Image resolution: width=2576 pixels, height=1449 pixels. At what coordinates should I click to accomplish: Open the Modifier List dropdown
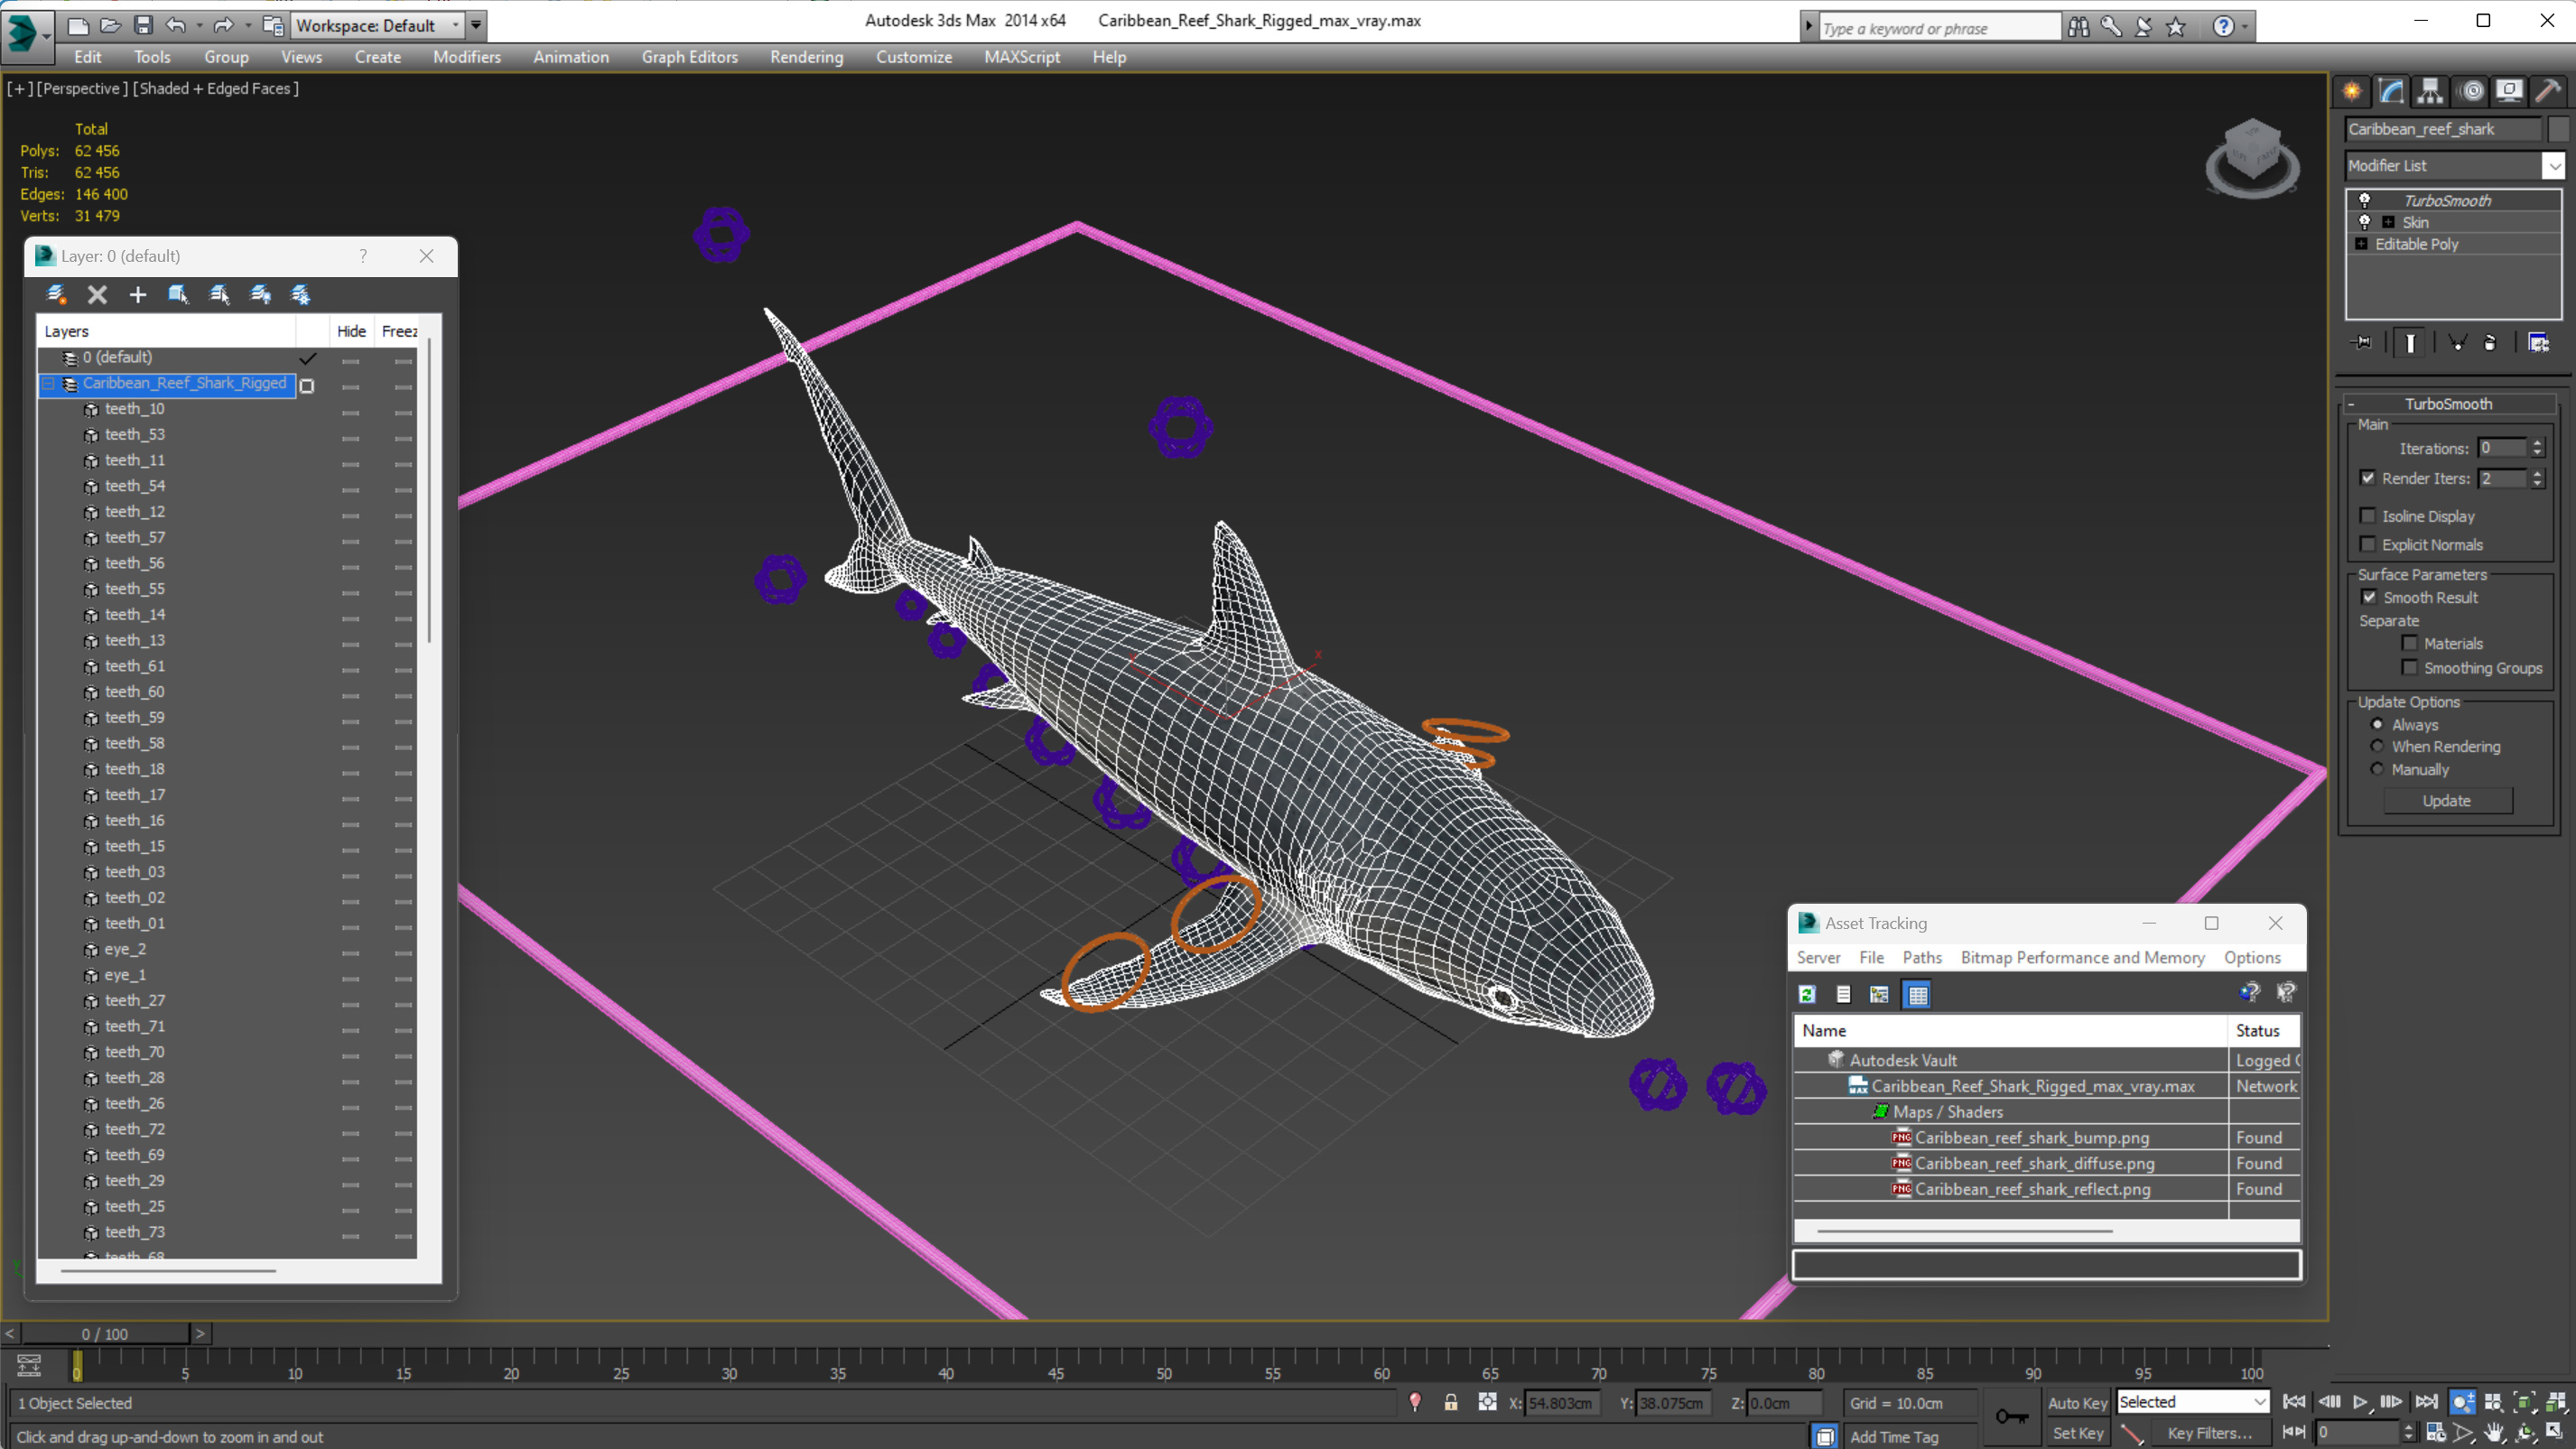pyautogui.click(x=2554, y=165)
